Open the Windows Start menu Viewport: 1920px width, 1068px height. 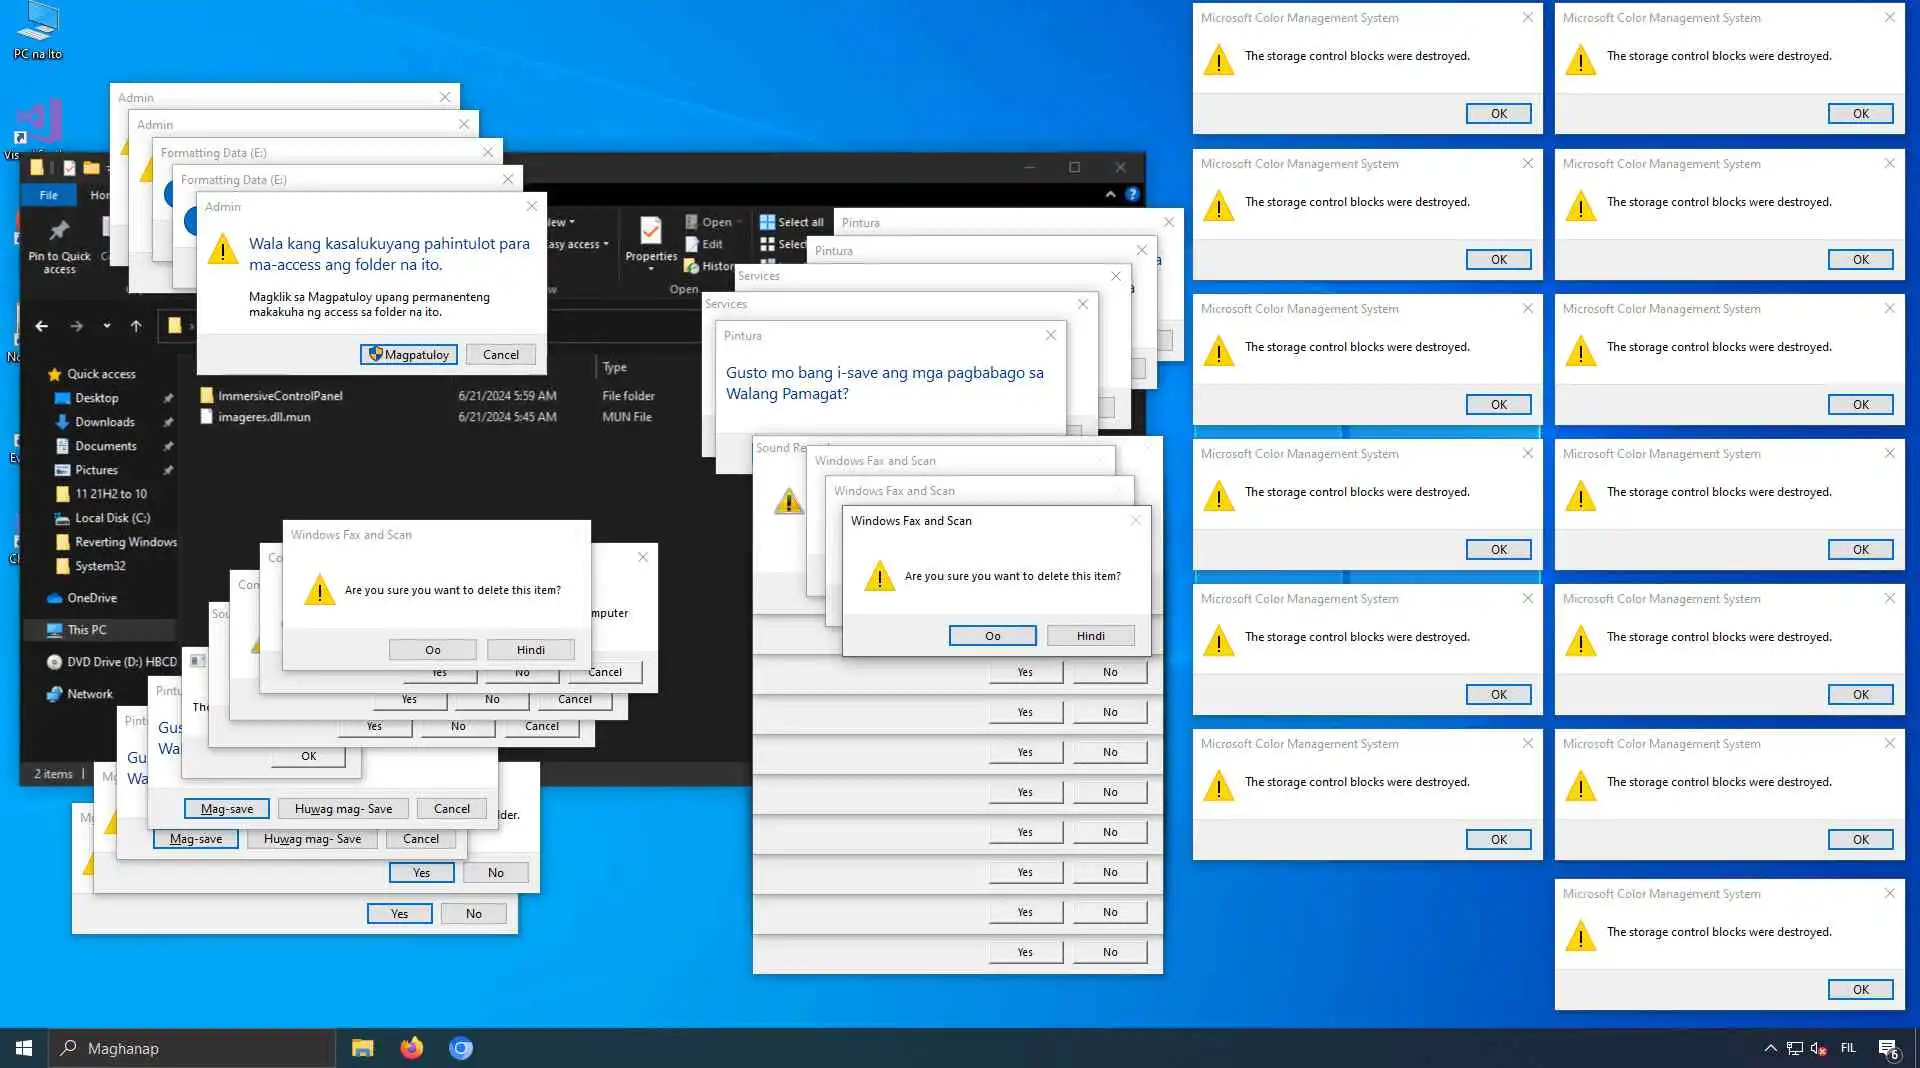coord(24,1048)
